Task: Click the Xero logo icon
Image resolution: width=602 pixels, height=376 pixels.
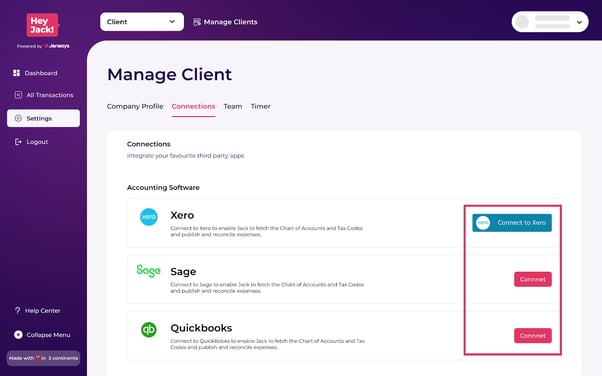Action: tap(149, 217)
